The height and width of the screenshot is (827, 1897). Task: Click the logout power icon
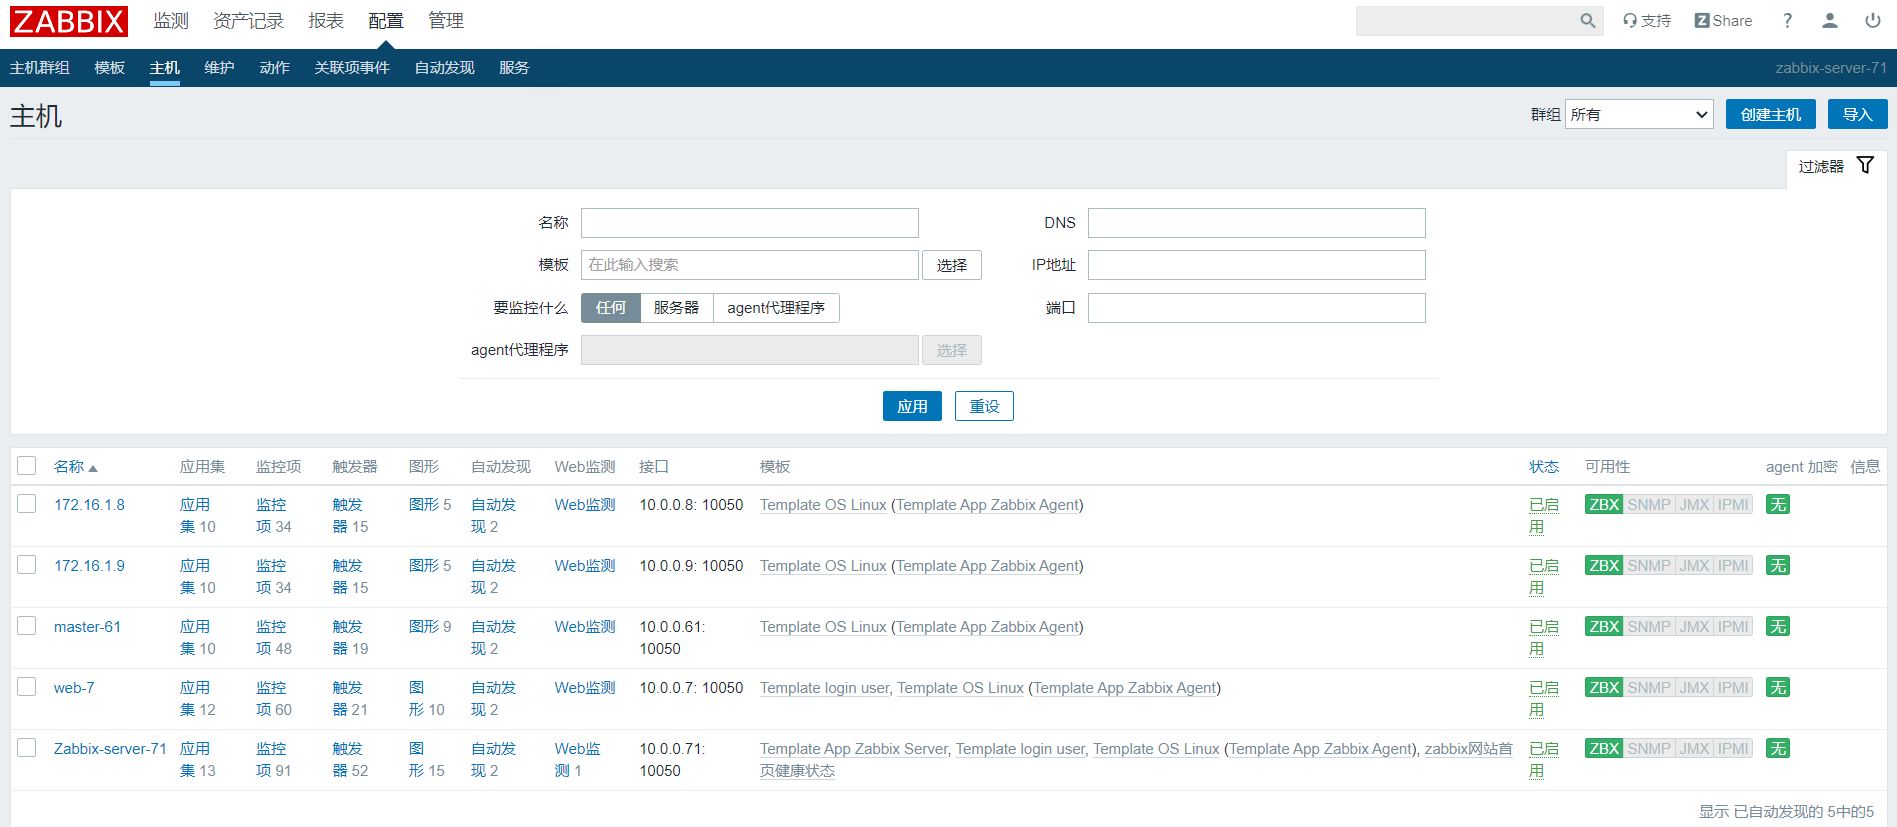tap(1873, 21)
